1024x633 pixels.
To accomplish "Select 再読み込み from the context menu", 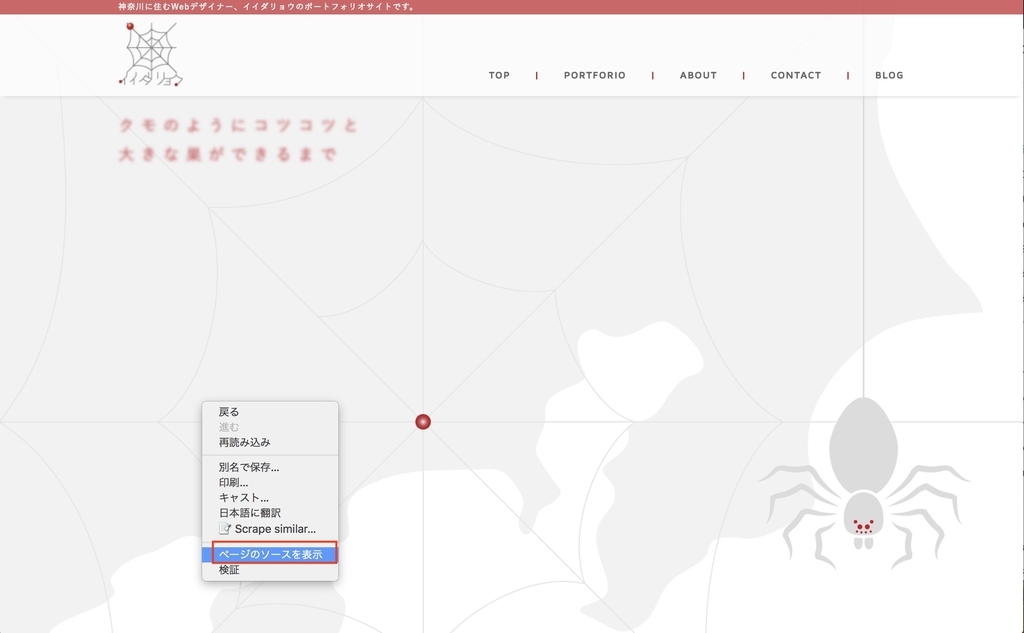I will click(x=270, y=442).
